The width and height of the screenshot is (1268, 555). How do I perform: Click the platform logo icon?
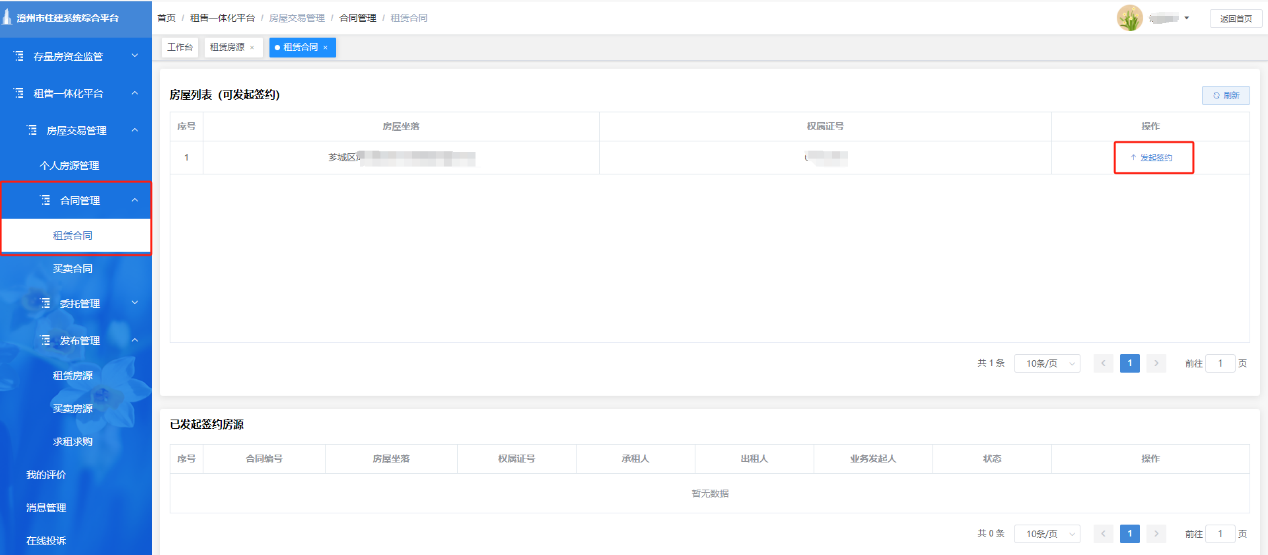coord(8,18)
